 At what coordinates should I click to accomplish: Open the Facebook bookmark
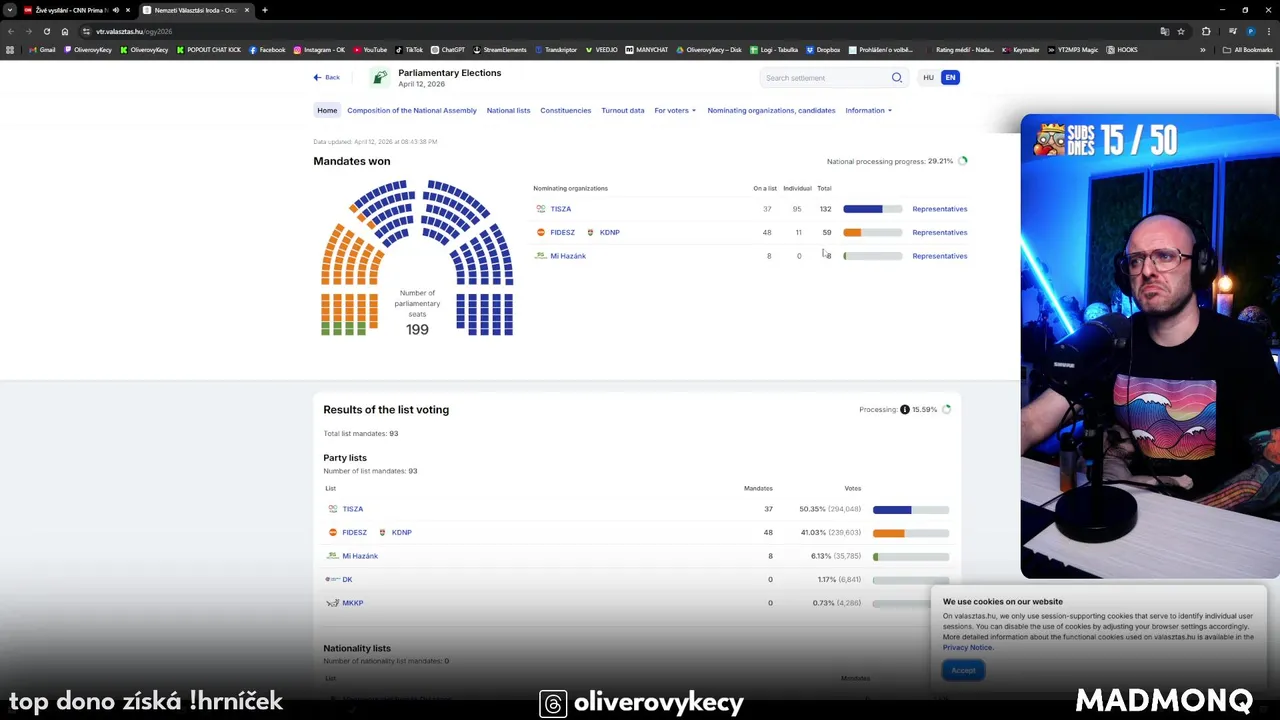pos(267,50)
